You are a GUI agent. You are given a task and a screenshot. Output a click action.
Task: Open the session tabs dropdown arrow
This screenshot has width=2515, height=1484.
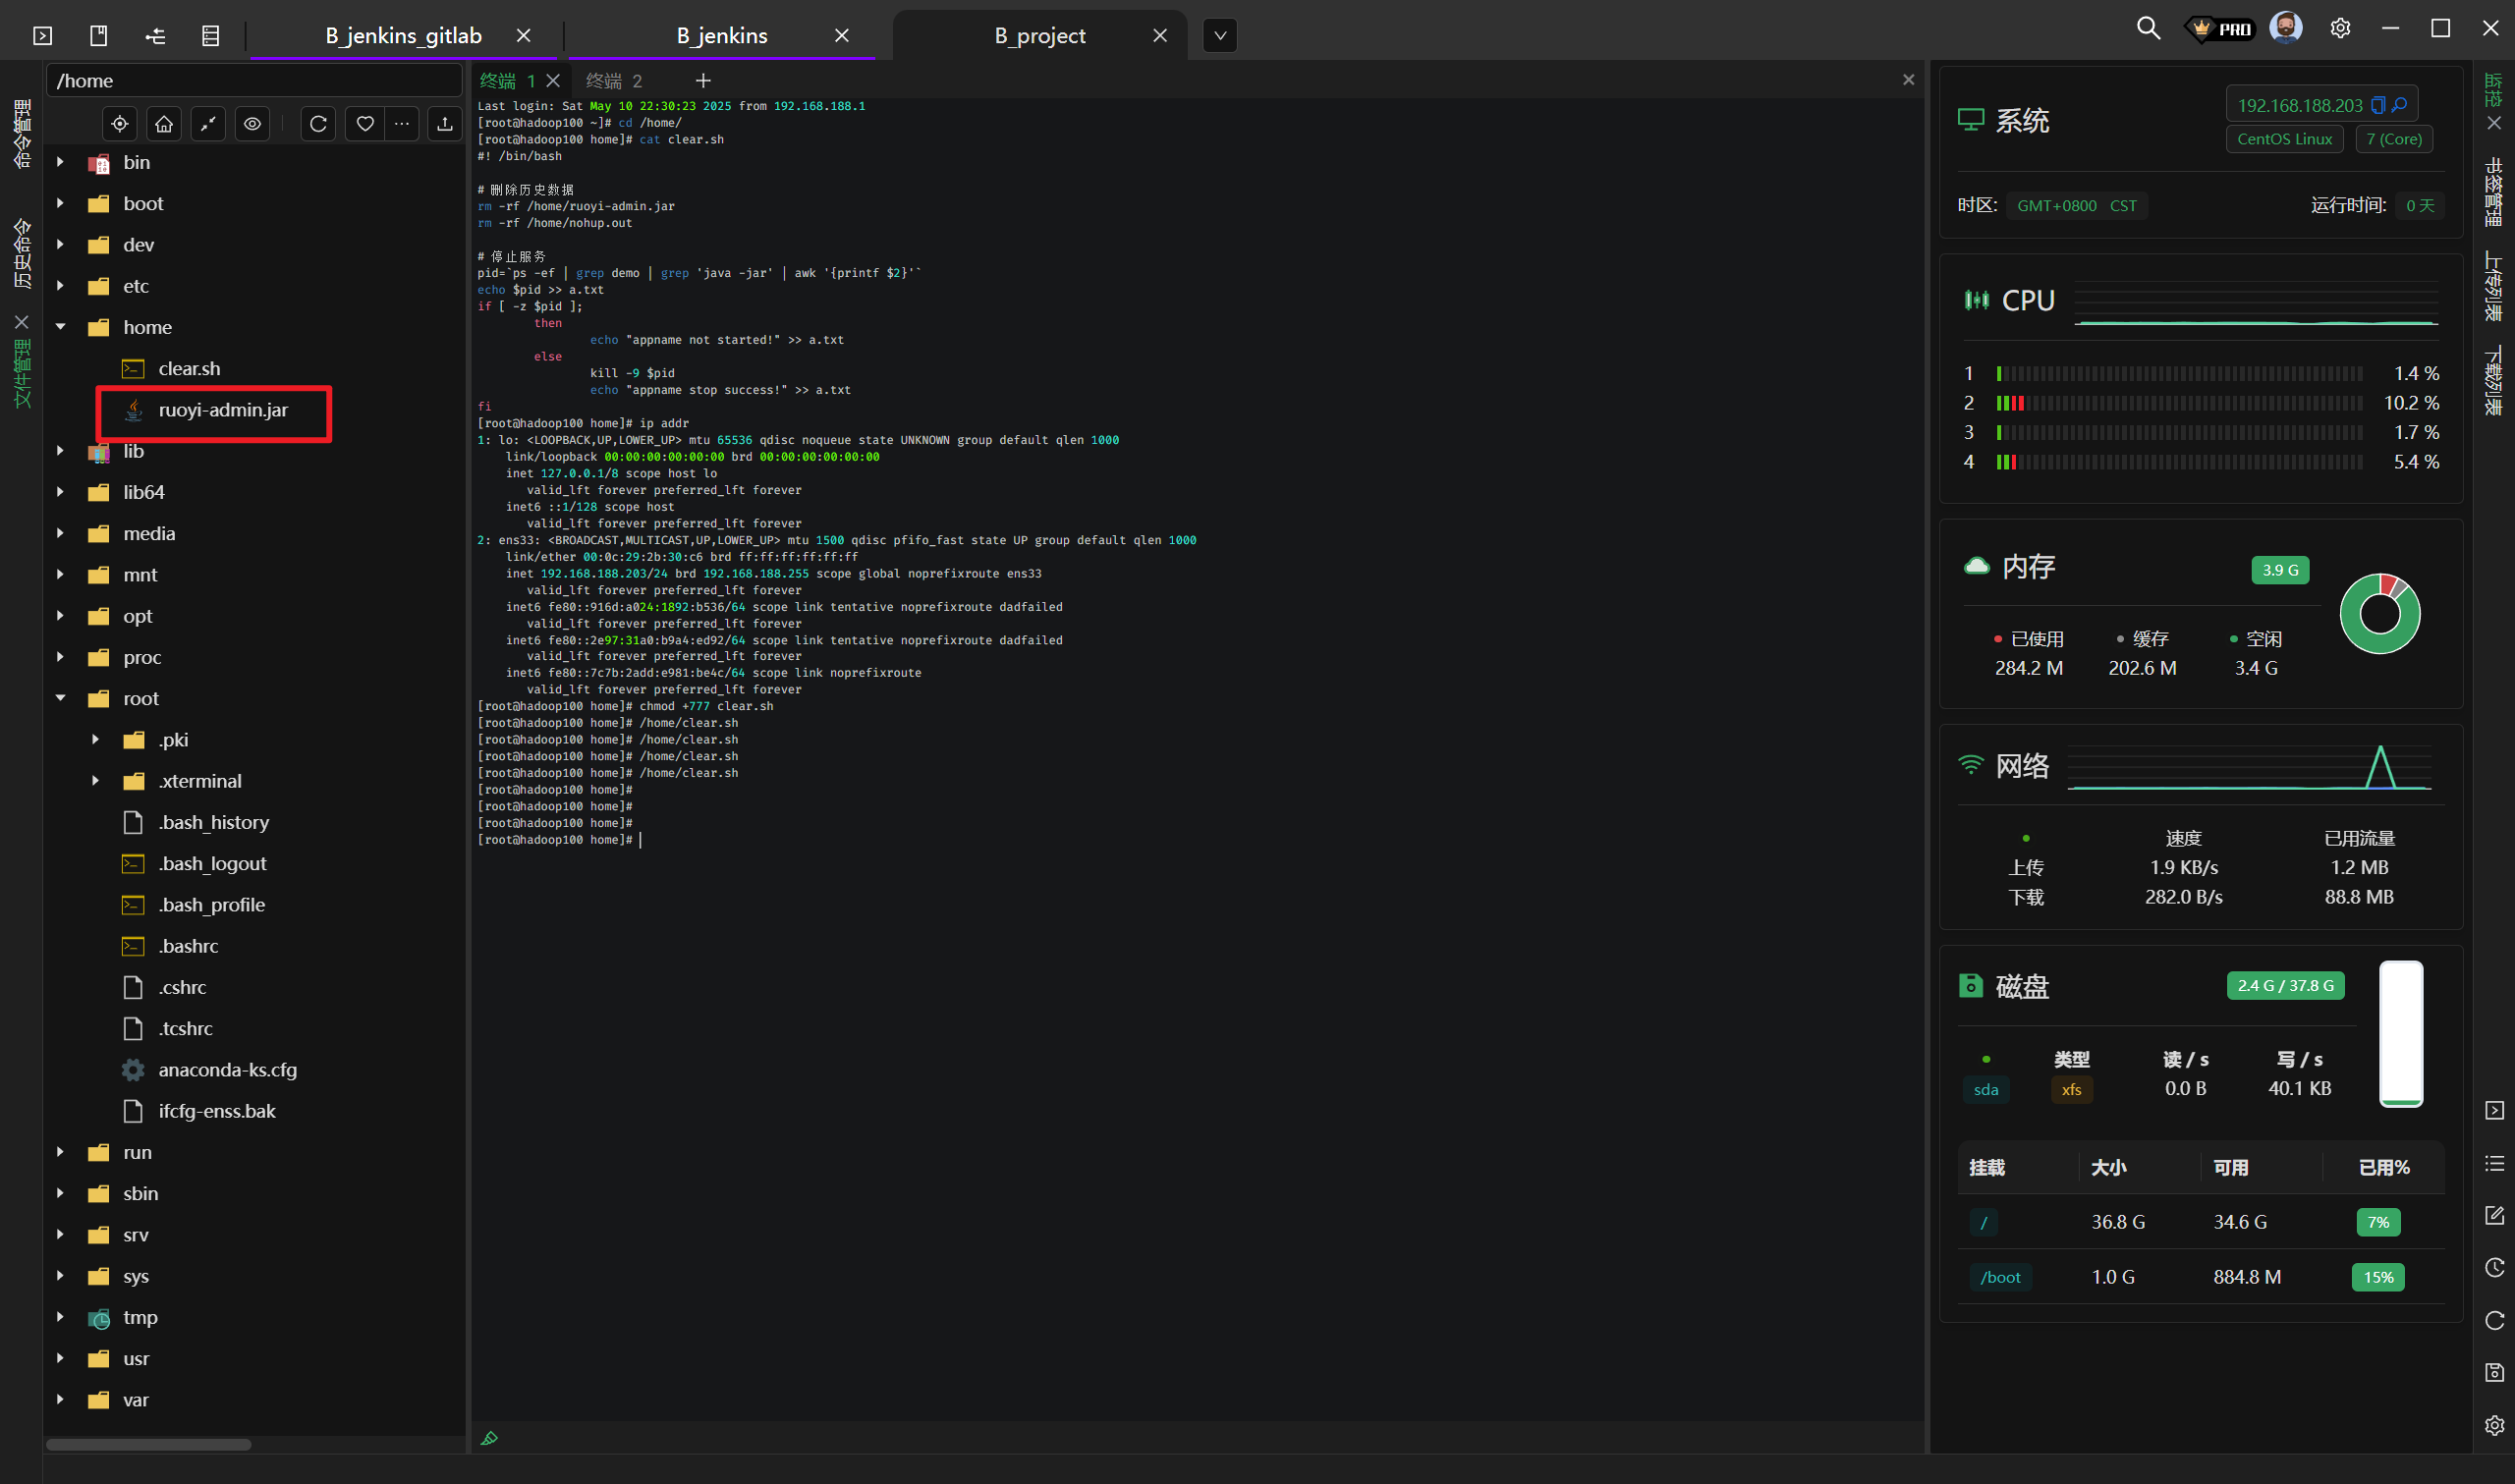click(x=1220, y=36)
